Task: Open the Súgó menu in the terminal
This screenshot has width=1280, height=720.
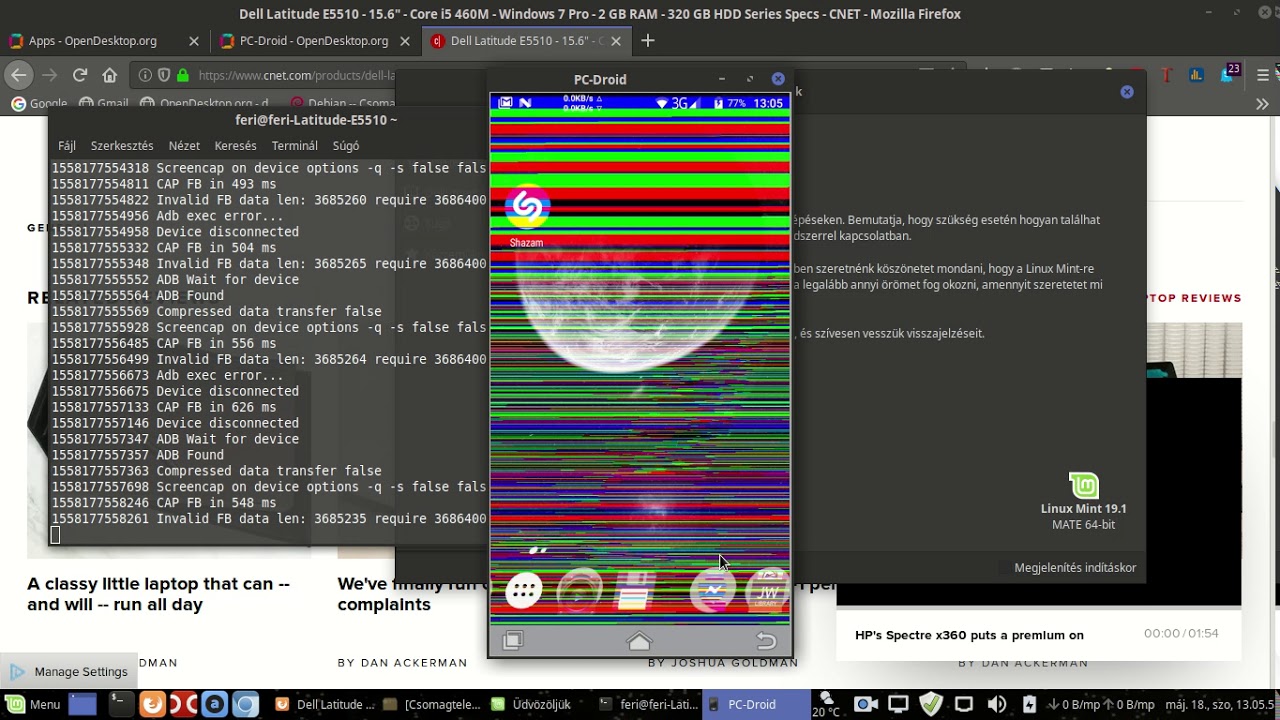Action: click(x=346, y=146)
